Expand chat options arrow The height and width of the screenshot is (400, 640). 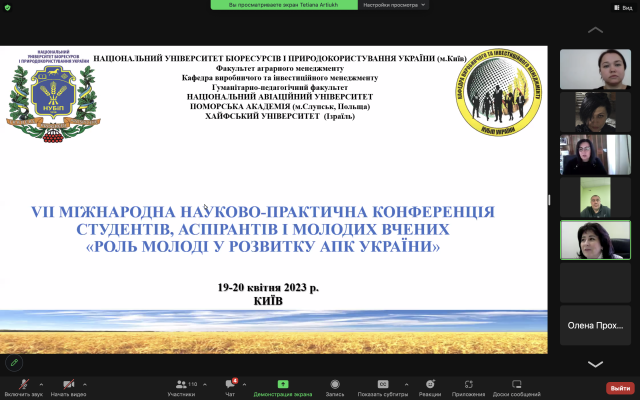coord(244,384)
